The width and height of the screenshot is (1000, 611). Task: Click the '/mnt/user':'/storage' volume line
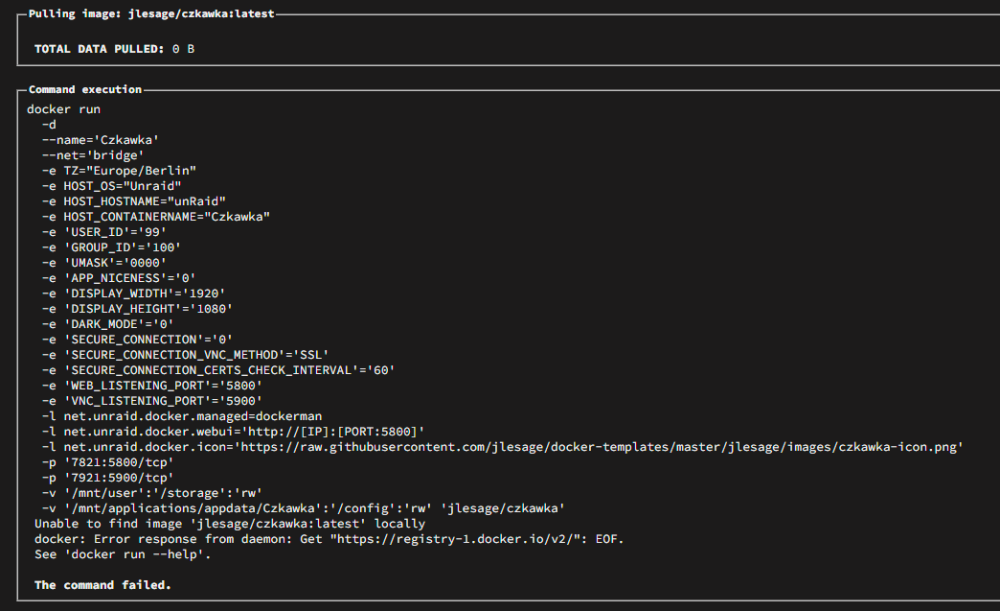pyautogui.click(x=152, y=493)
